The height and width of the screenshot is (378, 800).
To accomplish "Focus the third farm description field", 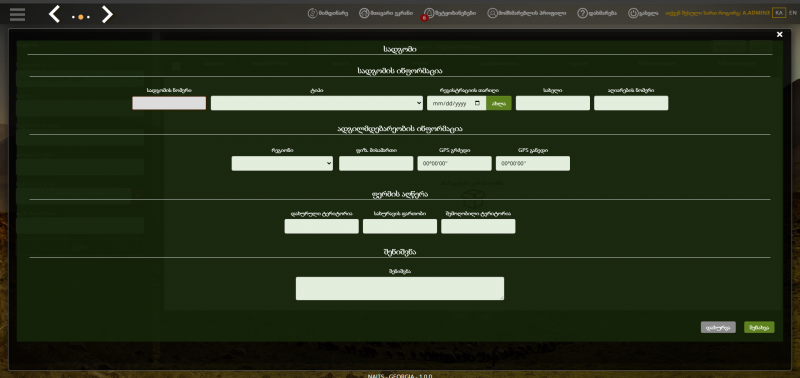I will [x=478, y=226].
